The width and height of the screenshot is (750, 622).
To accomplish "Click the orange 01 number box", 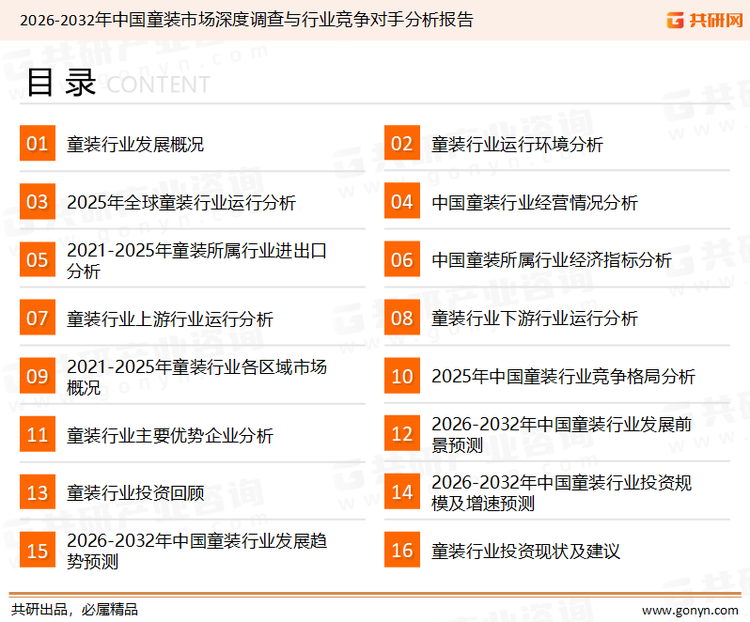I will tap(37, 143).
